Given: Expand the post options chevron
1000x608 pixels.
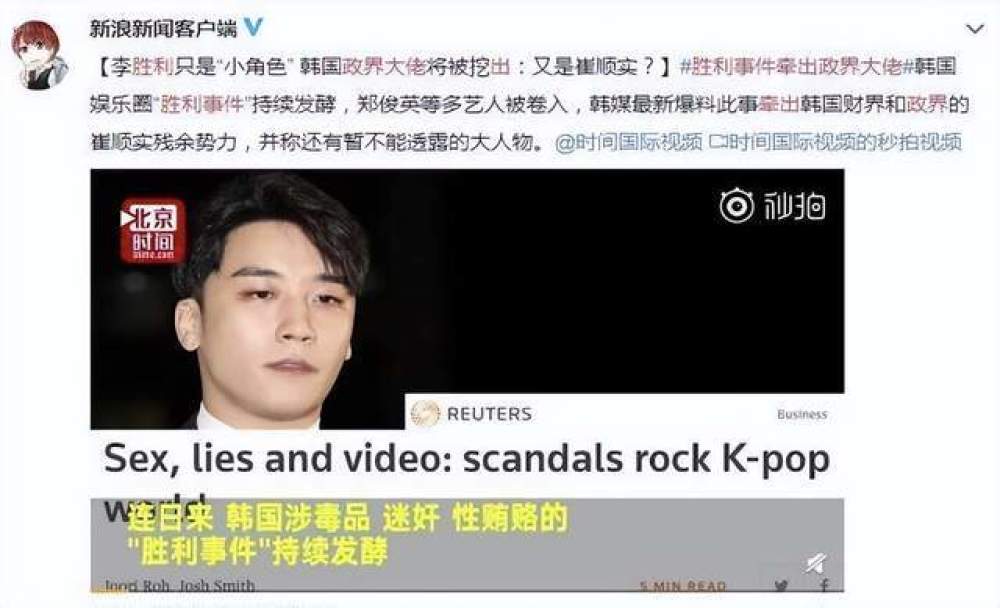Looking at the screenshot, I should pos(974,29).
